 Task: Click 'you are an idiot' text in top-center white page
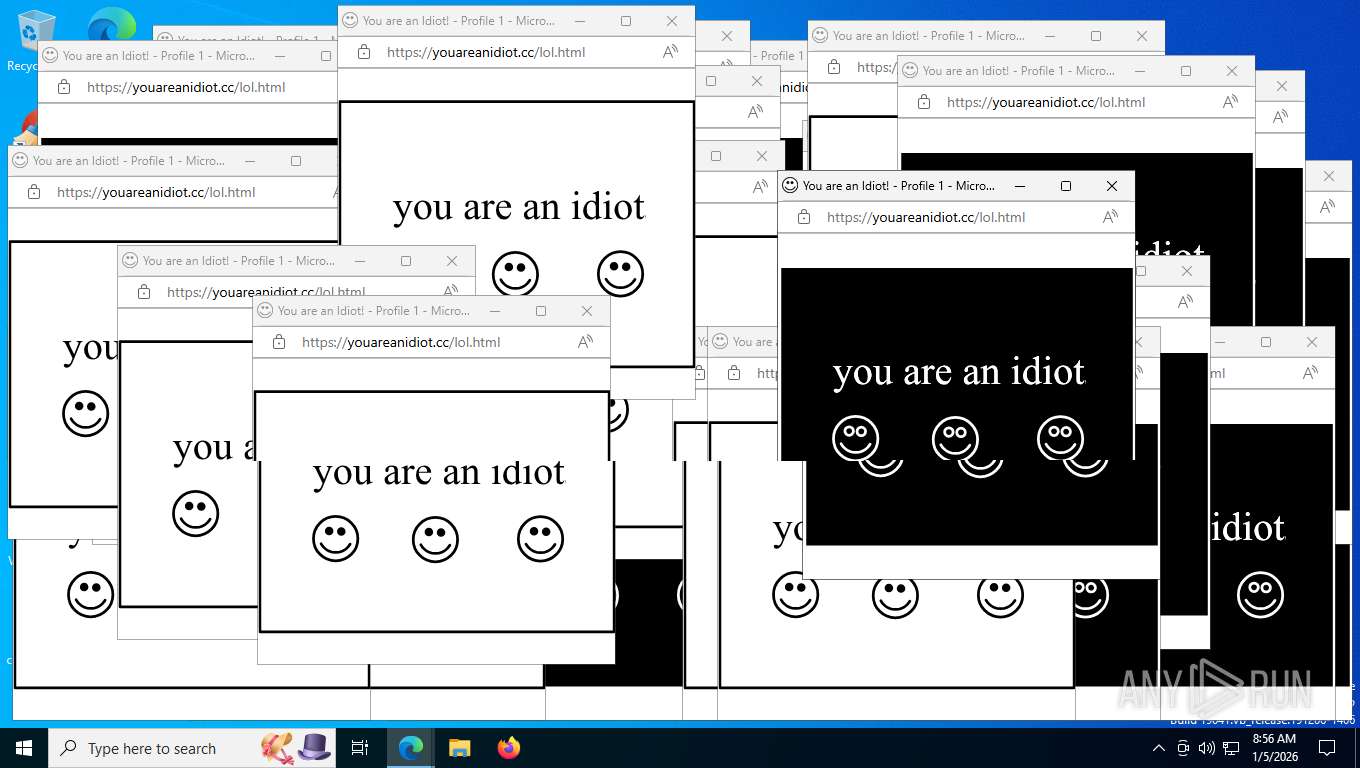518,207
